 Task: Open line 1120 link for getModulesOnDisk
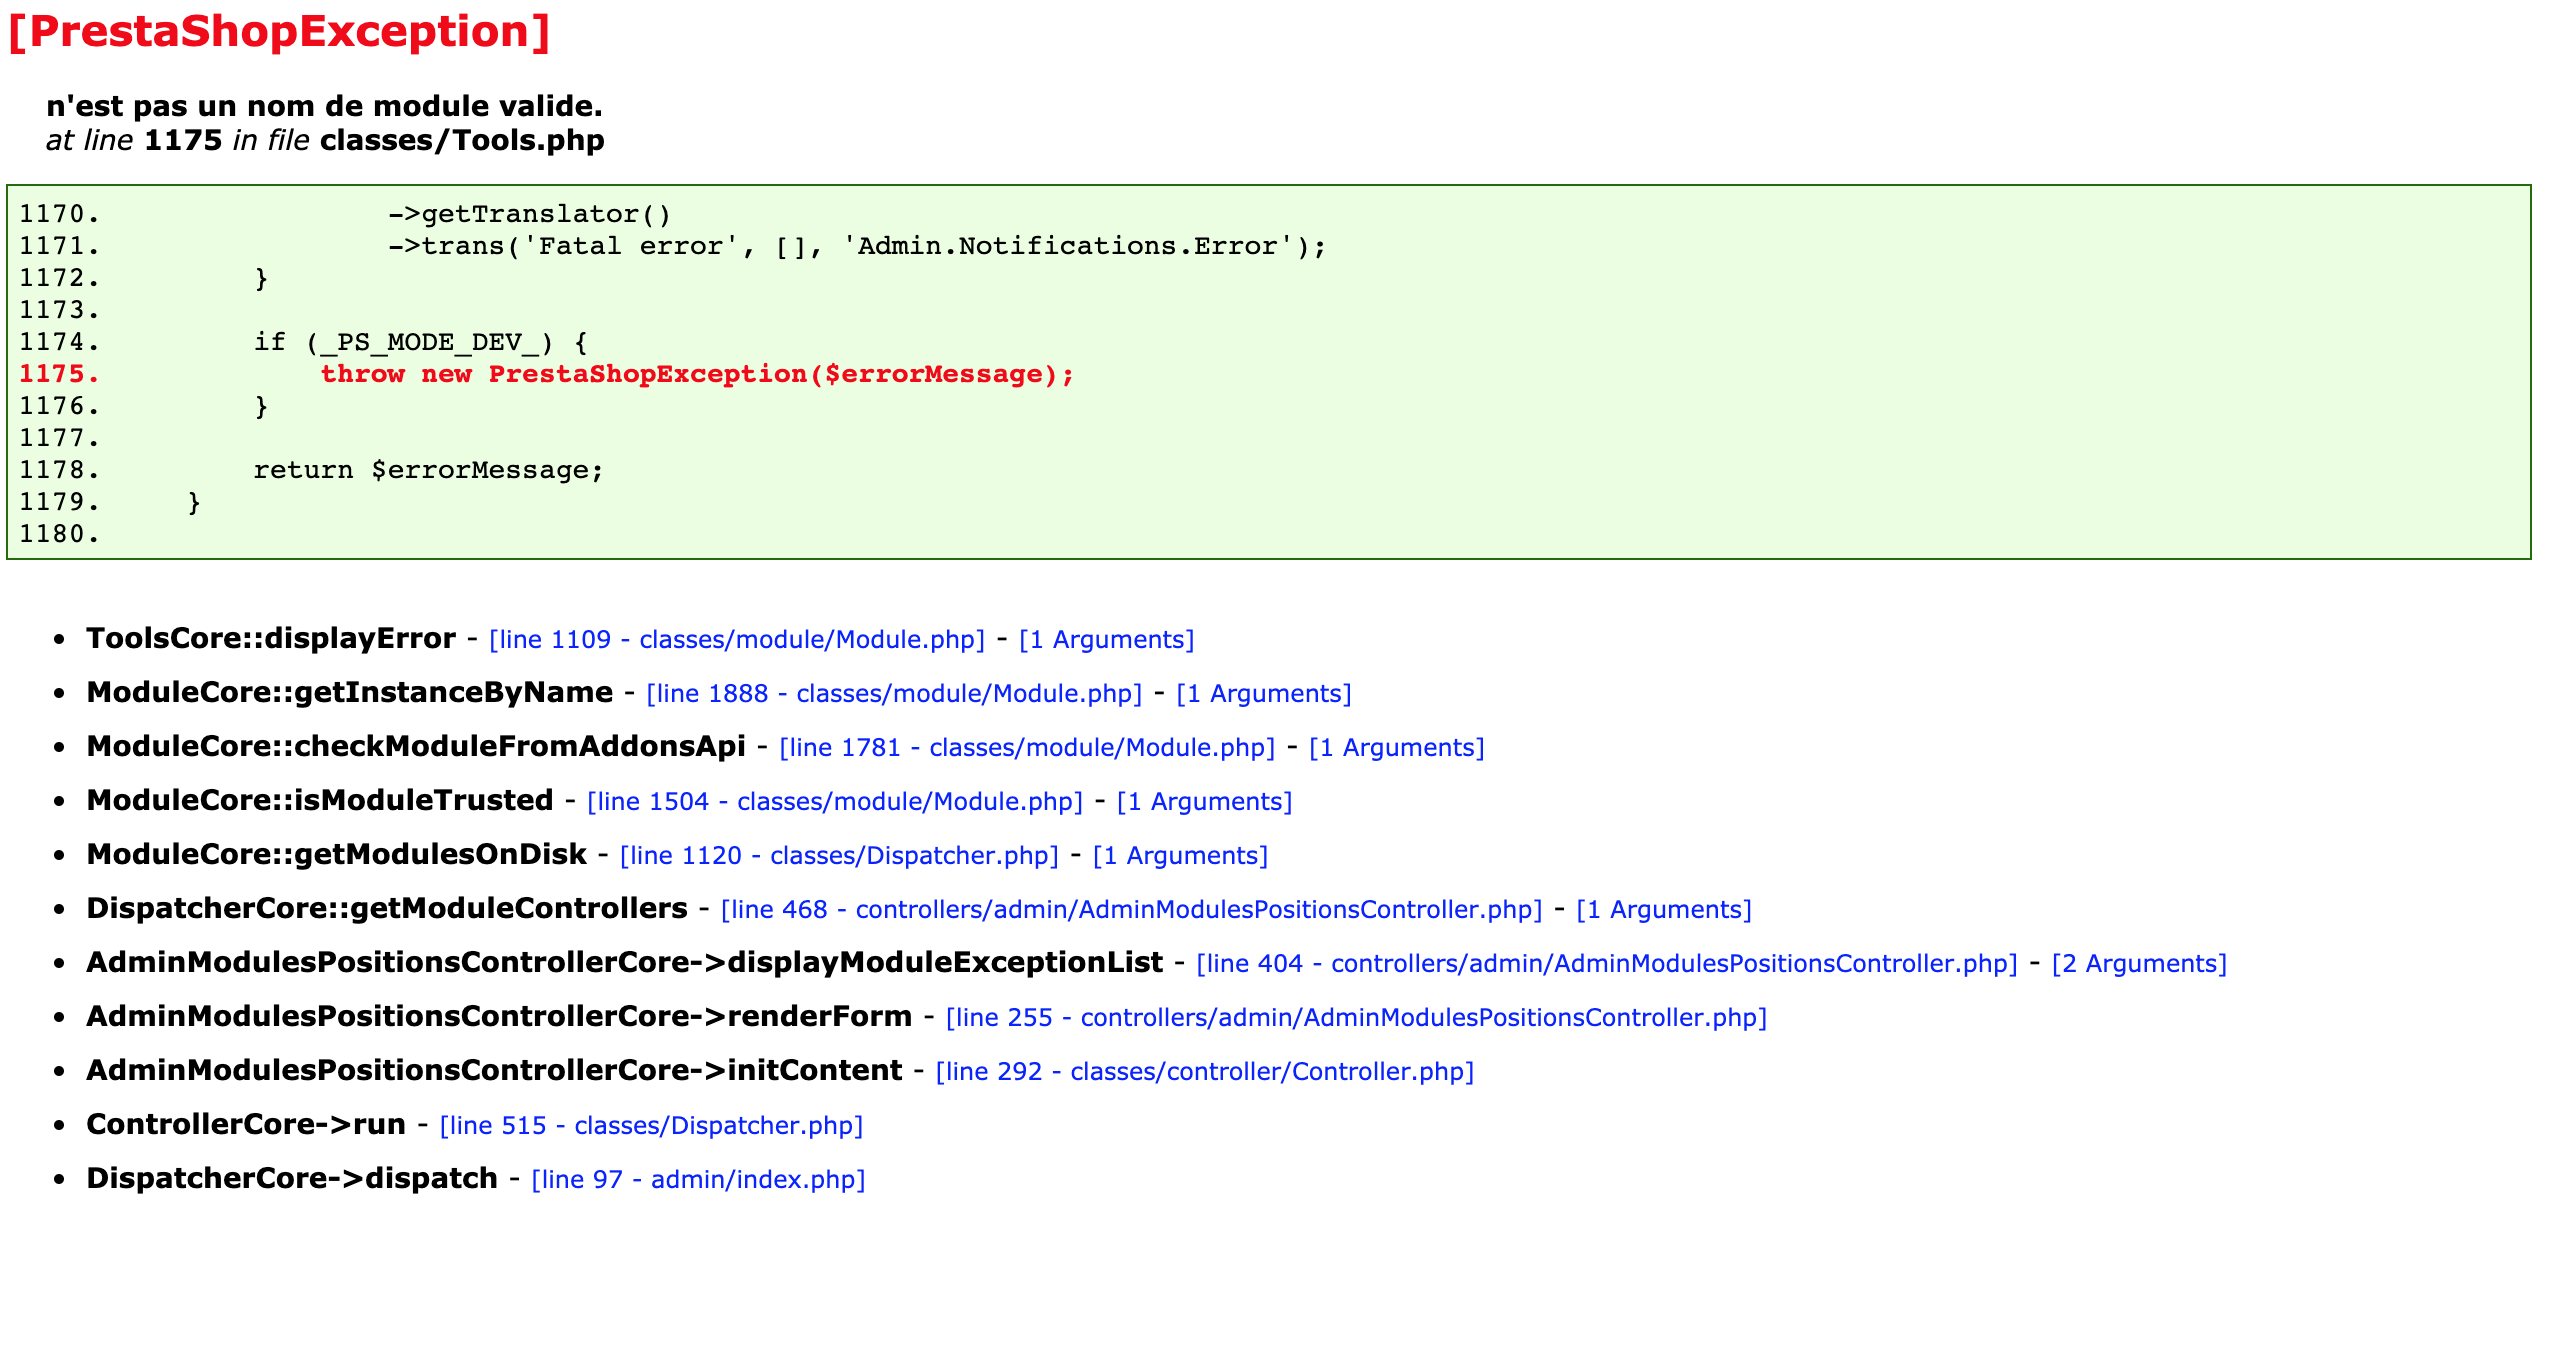838,855
